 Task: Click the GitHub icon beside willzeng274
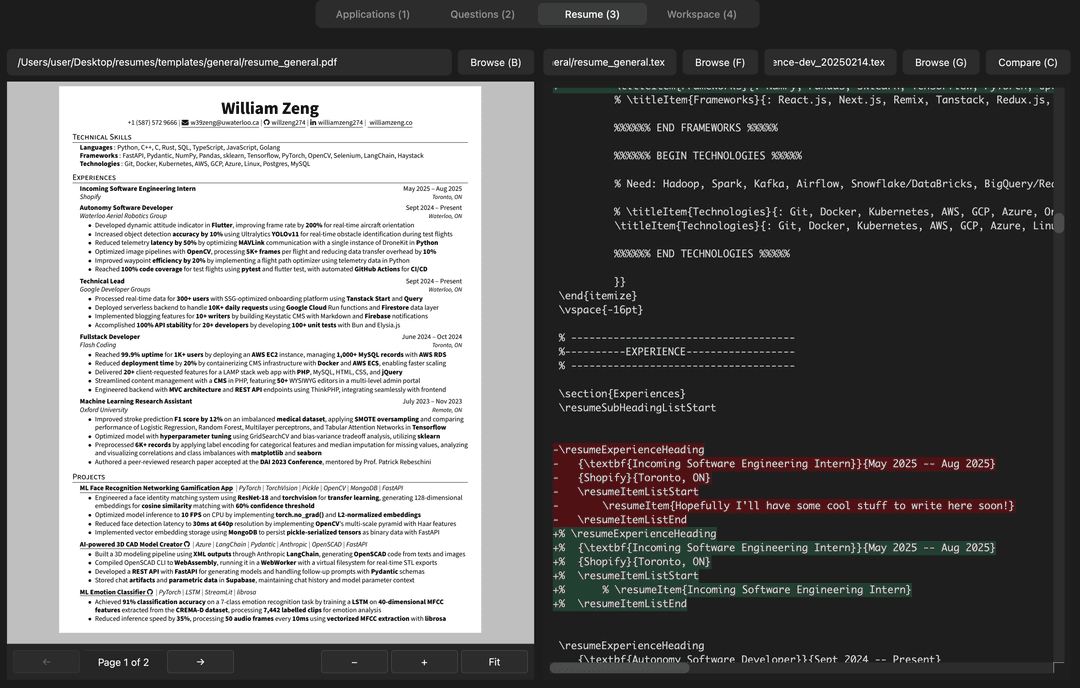pyautogui.click(x=267, y=123)
